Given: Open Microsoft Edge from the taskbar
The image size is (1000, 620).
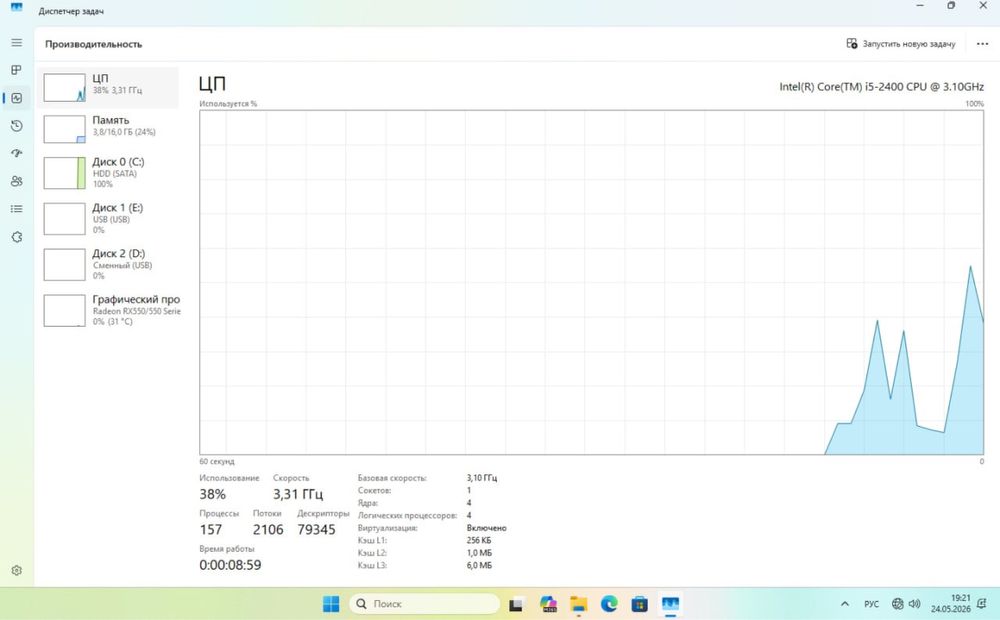Looking at the screenshot, I should click(x=609, y=603).
